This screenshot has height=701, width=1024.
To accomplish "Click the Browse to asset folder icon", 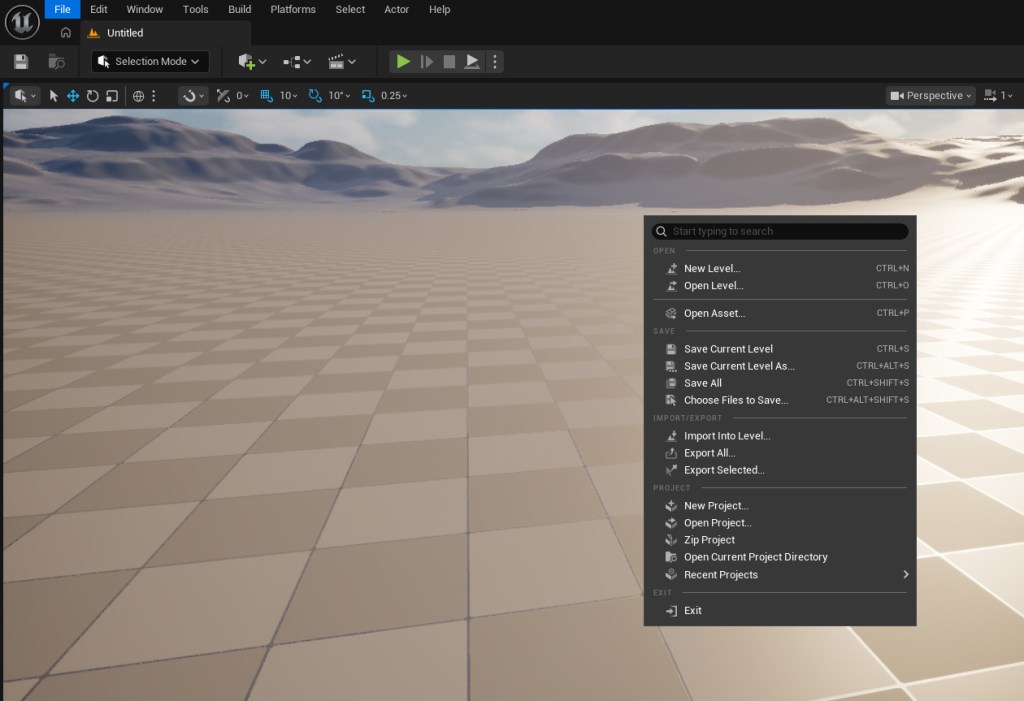I will pyautogui.click(x=57, y=62).
